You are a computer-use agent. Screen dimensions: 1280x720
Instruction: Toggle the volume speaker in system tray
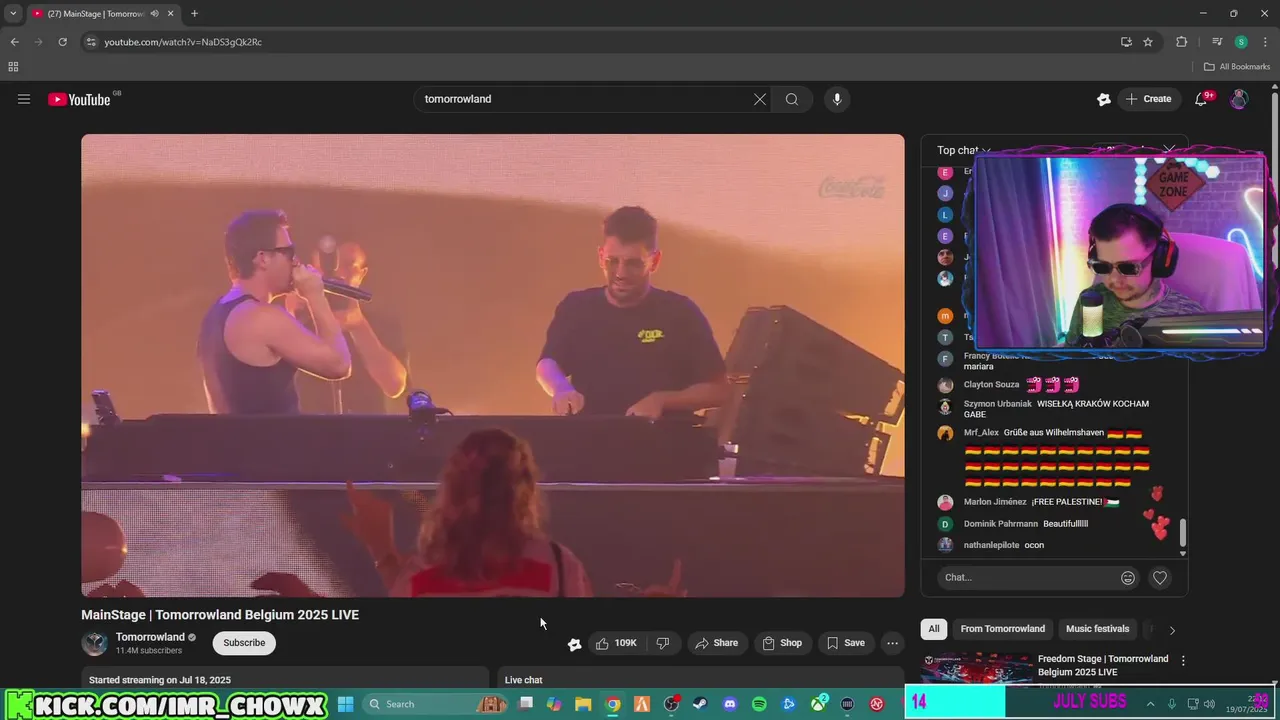click(1209, 704)
